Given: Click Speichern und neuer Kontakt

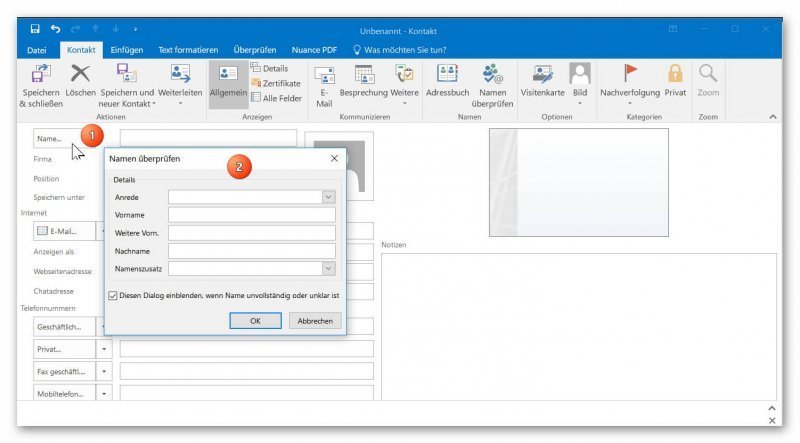Looking at the screenshot, I should pos(127,86).
